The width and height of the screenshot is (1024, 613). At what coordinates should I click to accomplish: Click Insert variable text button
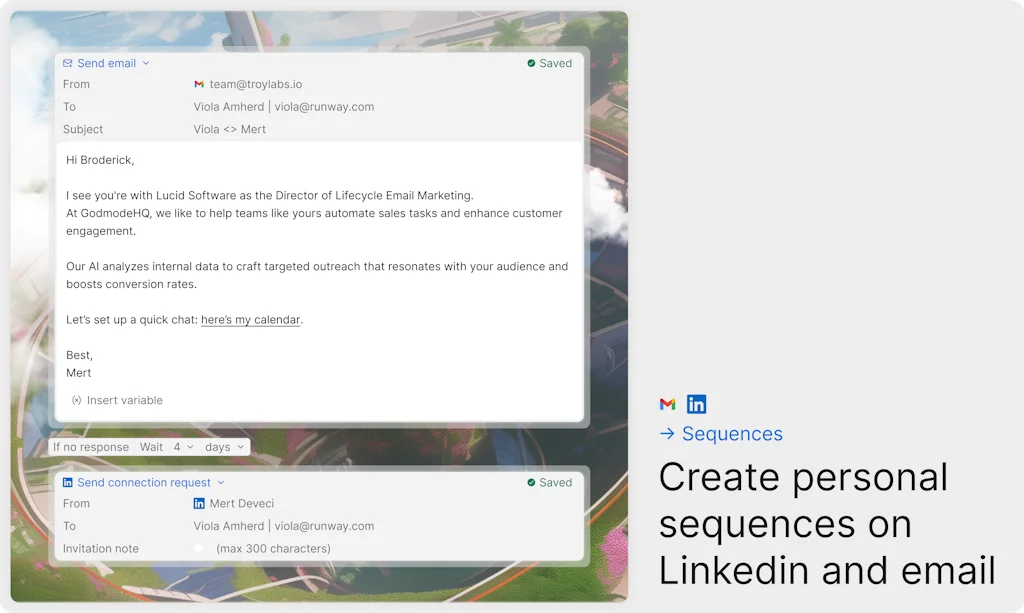pyautogui.click(x=124, y=400)
